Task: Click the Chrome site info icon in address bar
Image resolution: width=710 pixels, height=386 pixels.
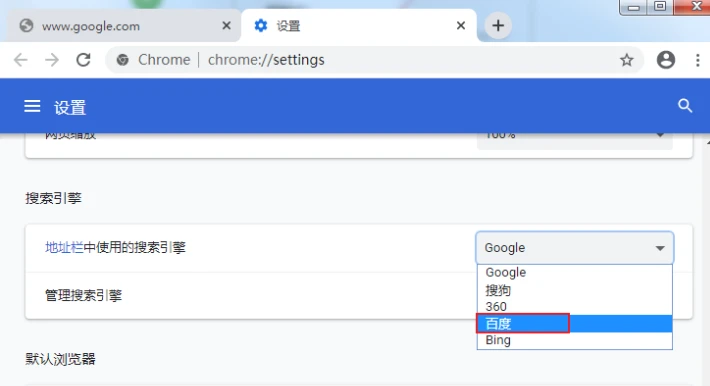Action: click(x=122, y=60)
